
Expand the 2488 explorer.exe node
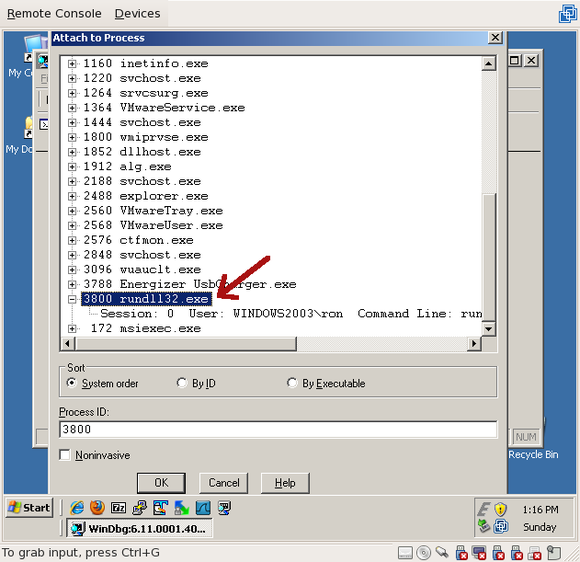pyautogui.click(x=72, y=196)
